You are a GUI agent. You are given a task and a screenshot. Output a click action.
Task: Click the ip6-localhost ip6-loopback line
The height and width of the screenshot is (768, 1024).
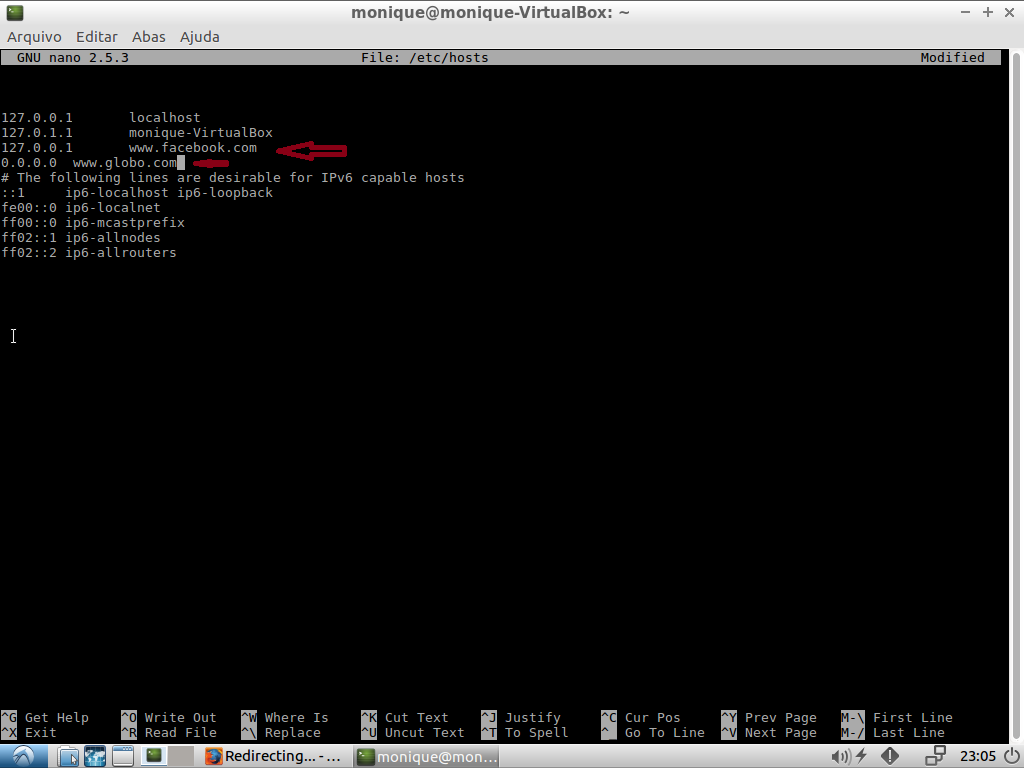point(137,193)
